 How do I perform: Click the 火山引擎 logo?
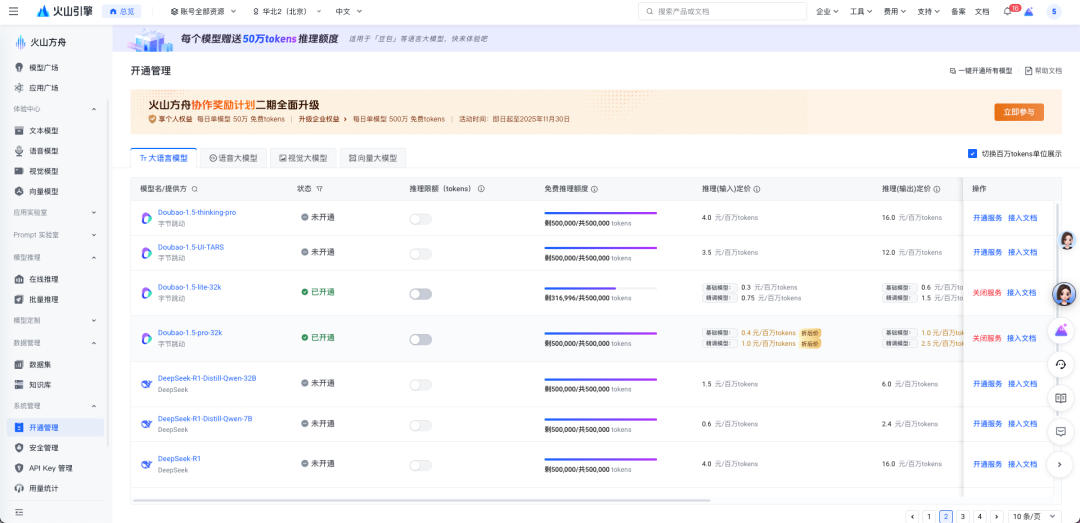(63, 11)
